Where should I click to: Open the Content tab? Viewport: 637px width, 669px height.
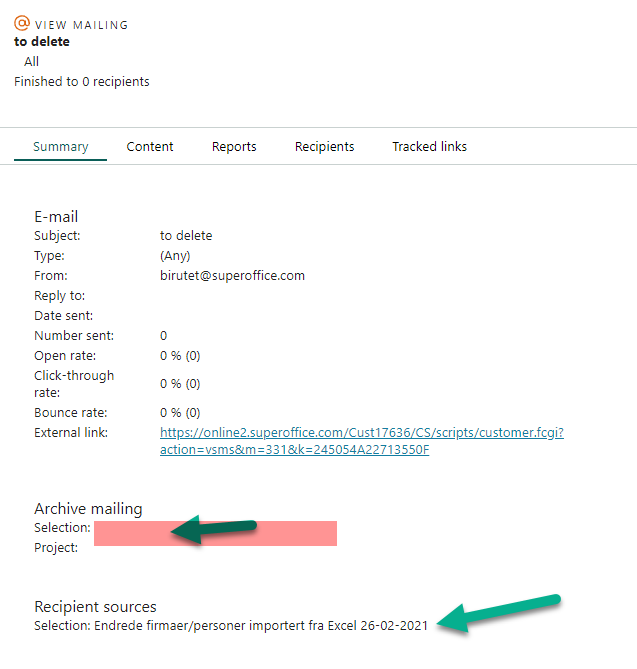click(150, 147)
